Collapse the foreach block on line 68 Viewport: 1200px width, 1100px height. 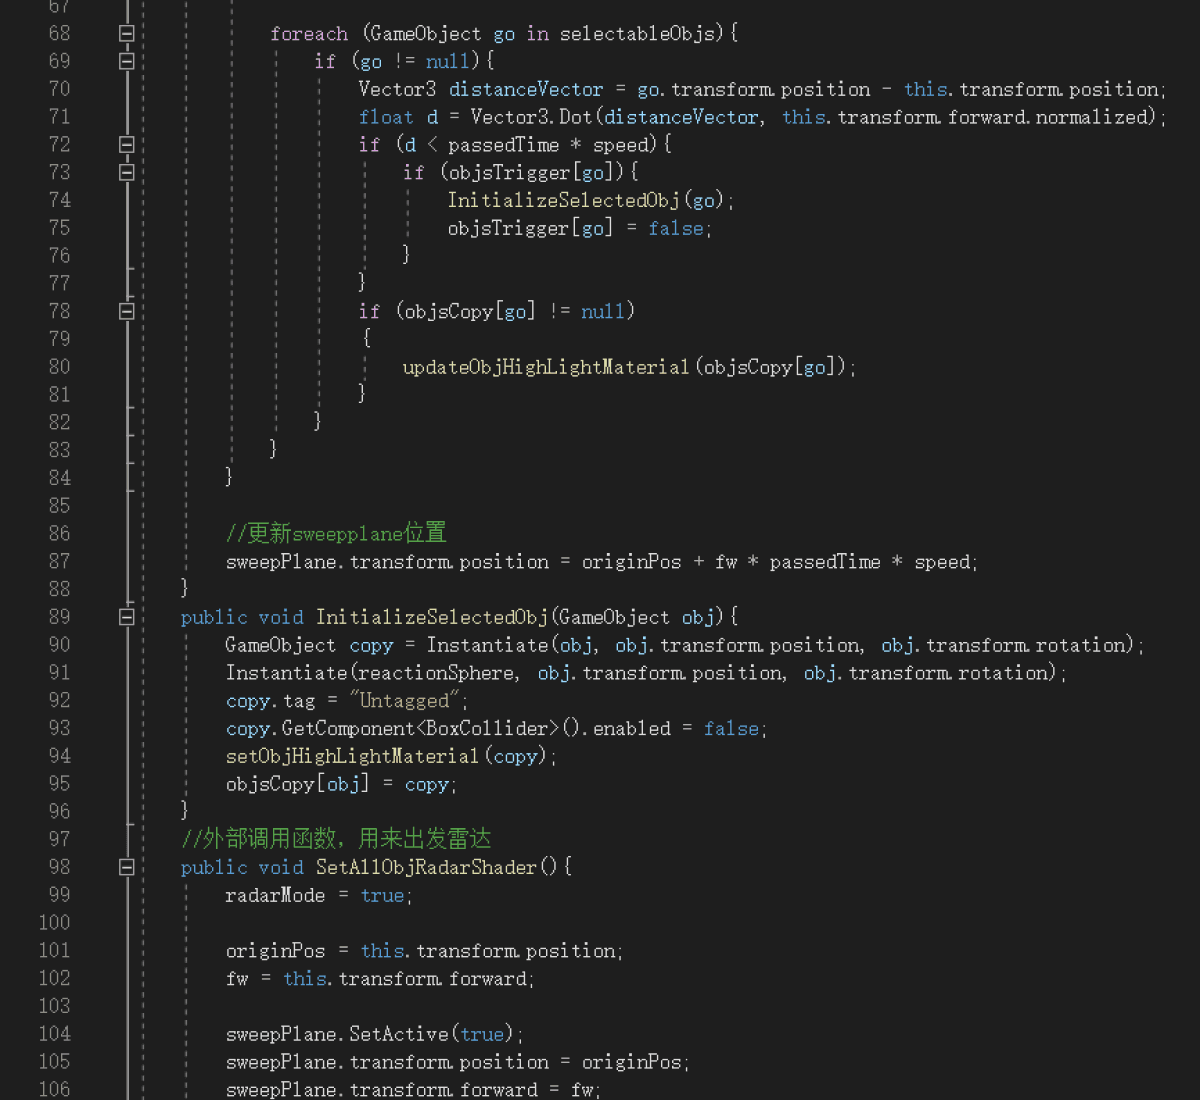(127, 33)
